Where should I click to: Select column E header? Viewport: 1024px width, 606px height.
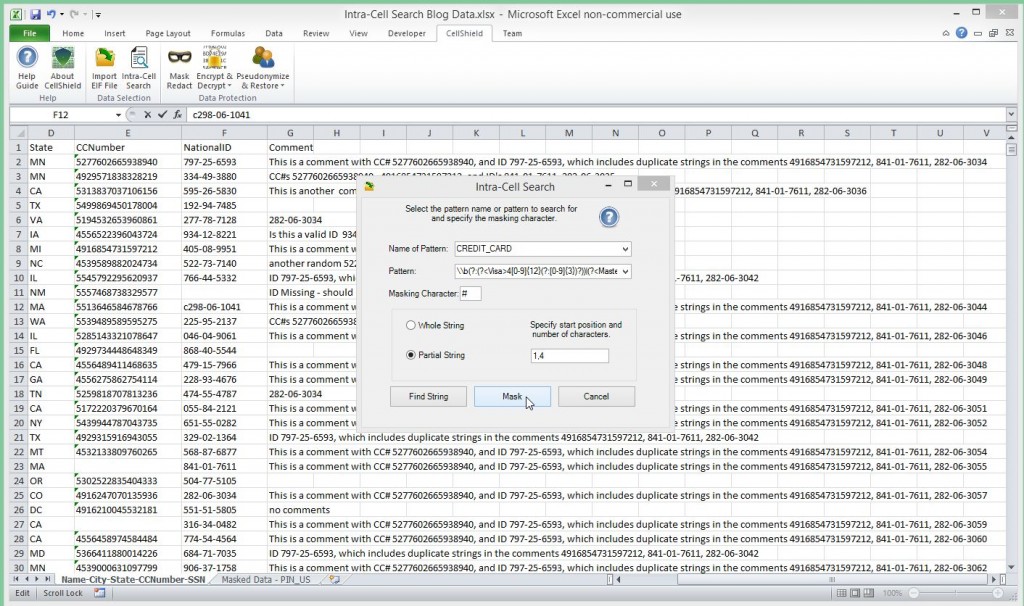pos(128,133)
